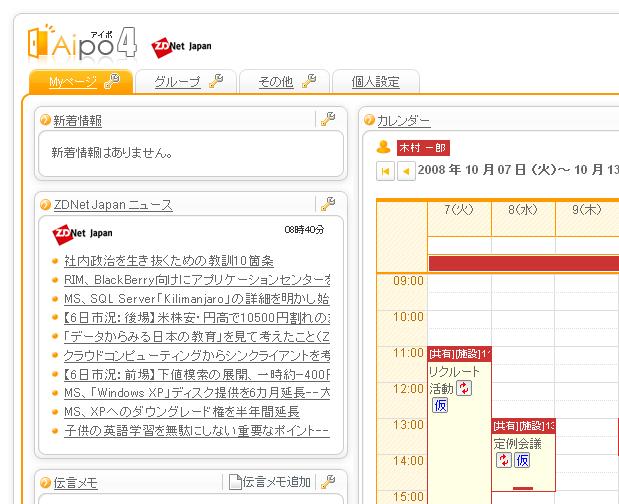Viewport: 619px width, 504px height.
Task: Click the 14:00 time row label
Action: tap(409, 461)
